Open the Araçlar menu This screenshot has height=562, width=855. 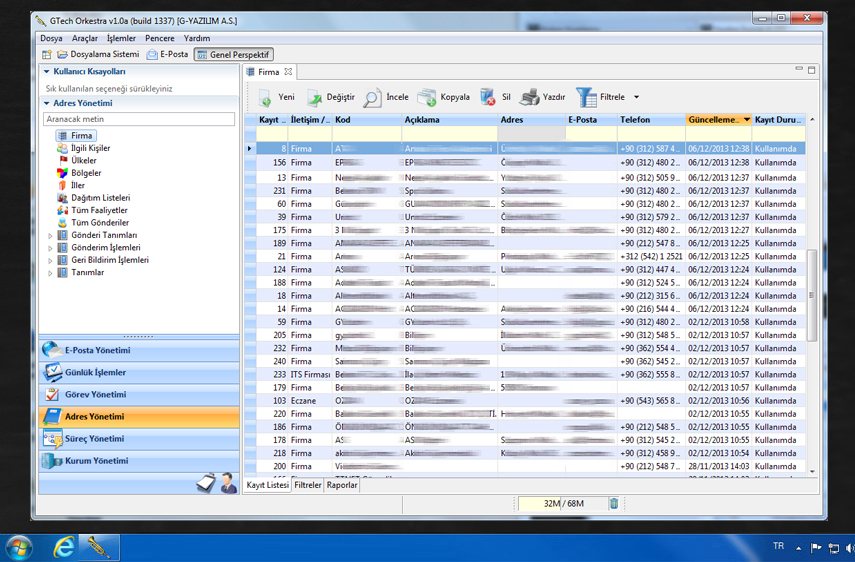click(x=85, y=38)
